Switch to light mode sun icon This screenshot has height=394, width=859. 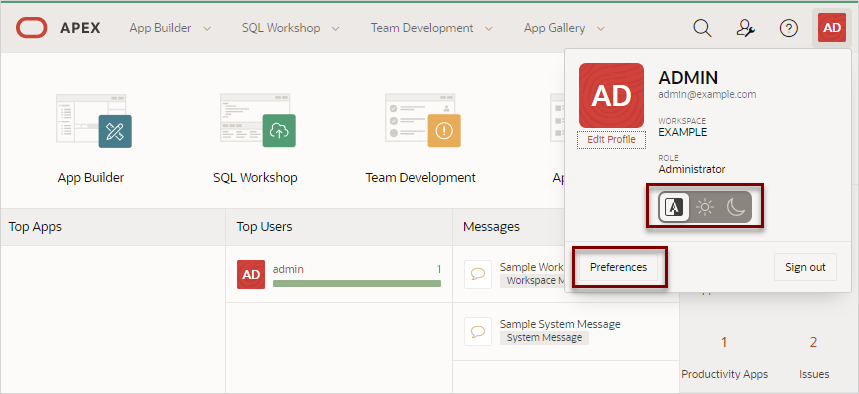[705, 207]
